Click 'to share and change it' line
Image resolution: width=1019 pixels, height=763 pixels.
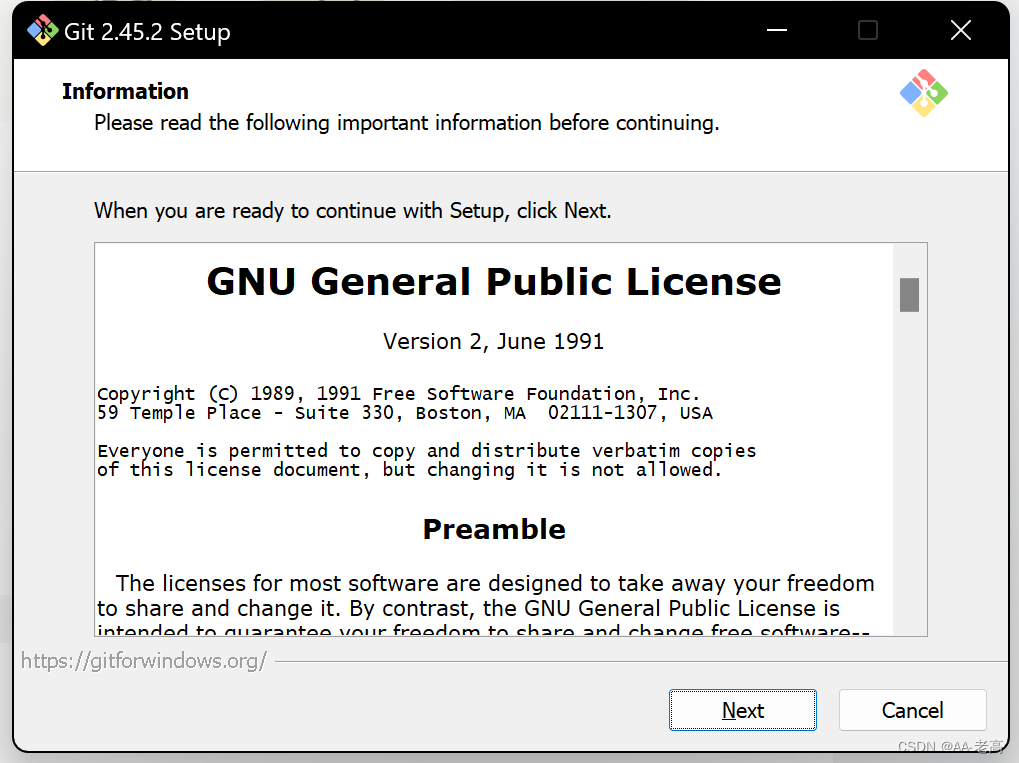[x=468, y=608]
